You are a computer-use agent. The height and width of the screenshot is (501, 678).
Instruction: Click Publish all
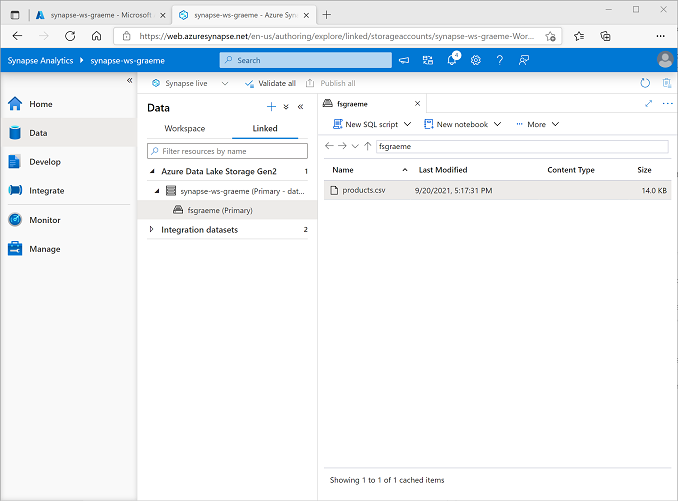[x=331, y=83]
